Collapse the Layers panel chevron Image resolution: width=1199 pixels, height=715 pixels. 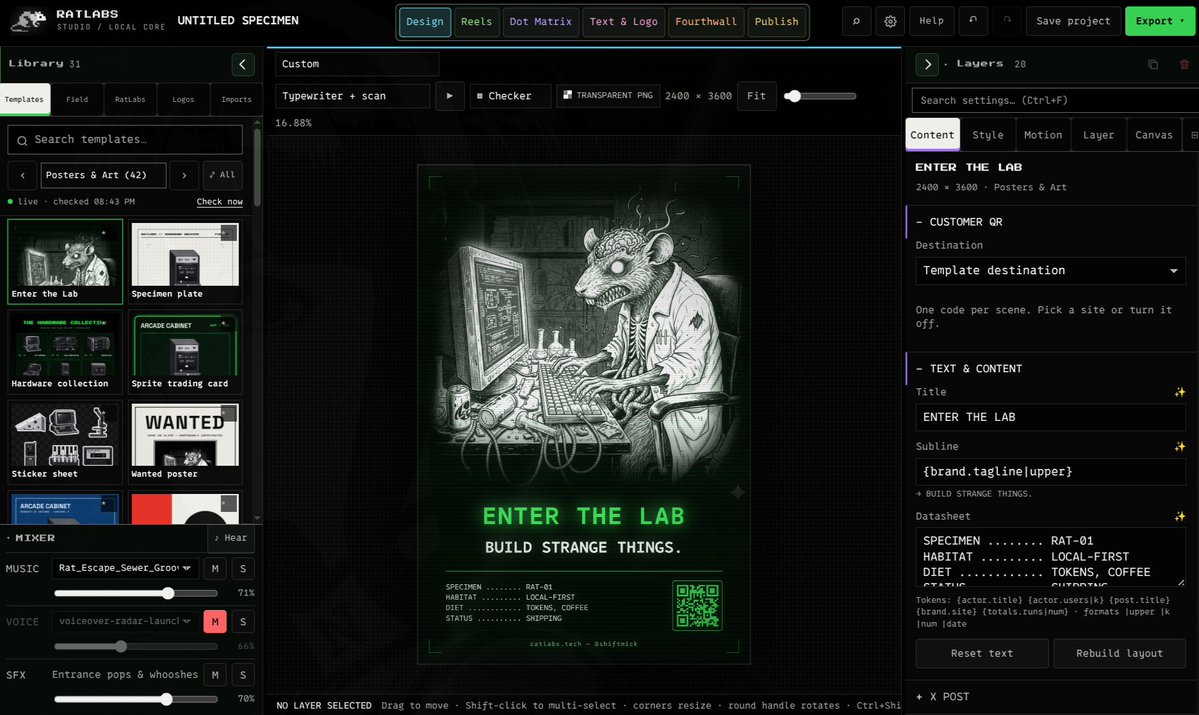point(927,64)
